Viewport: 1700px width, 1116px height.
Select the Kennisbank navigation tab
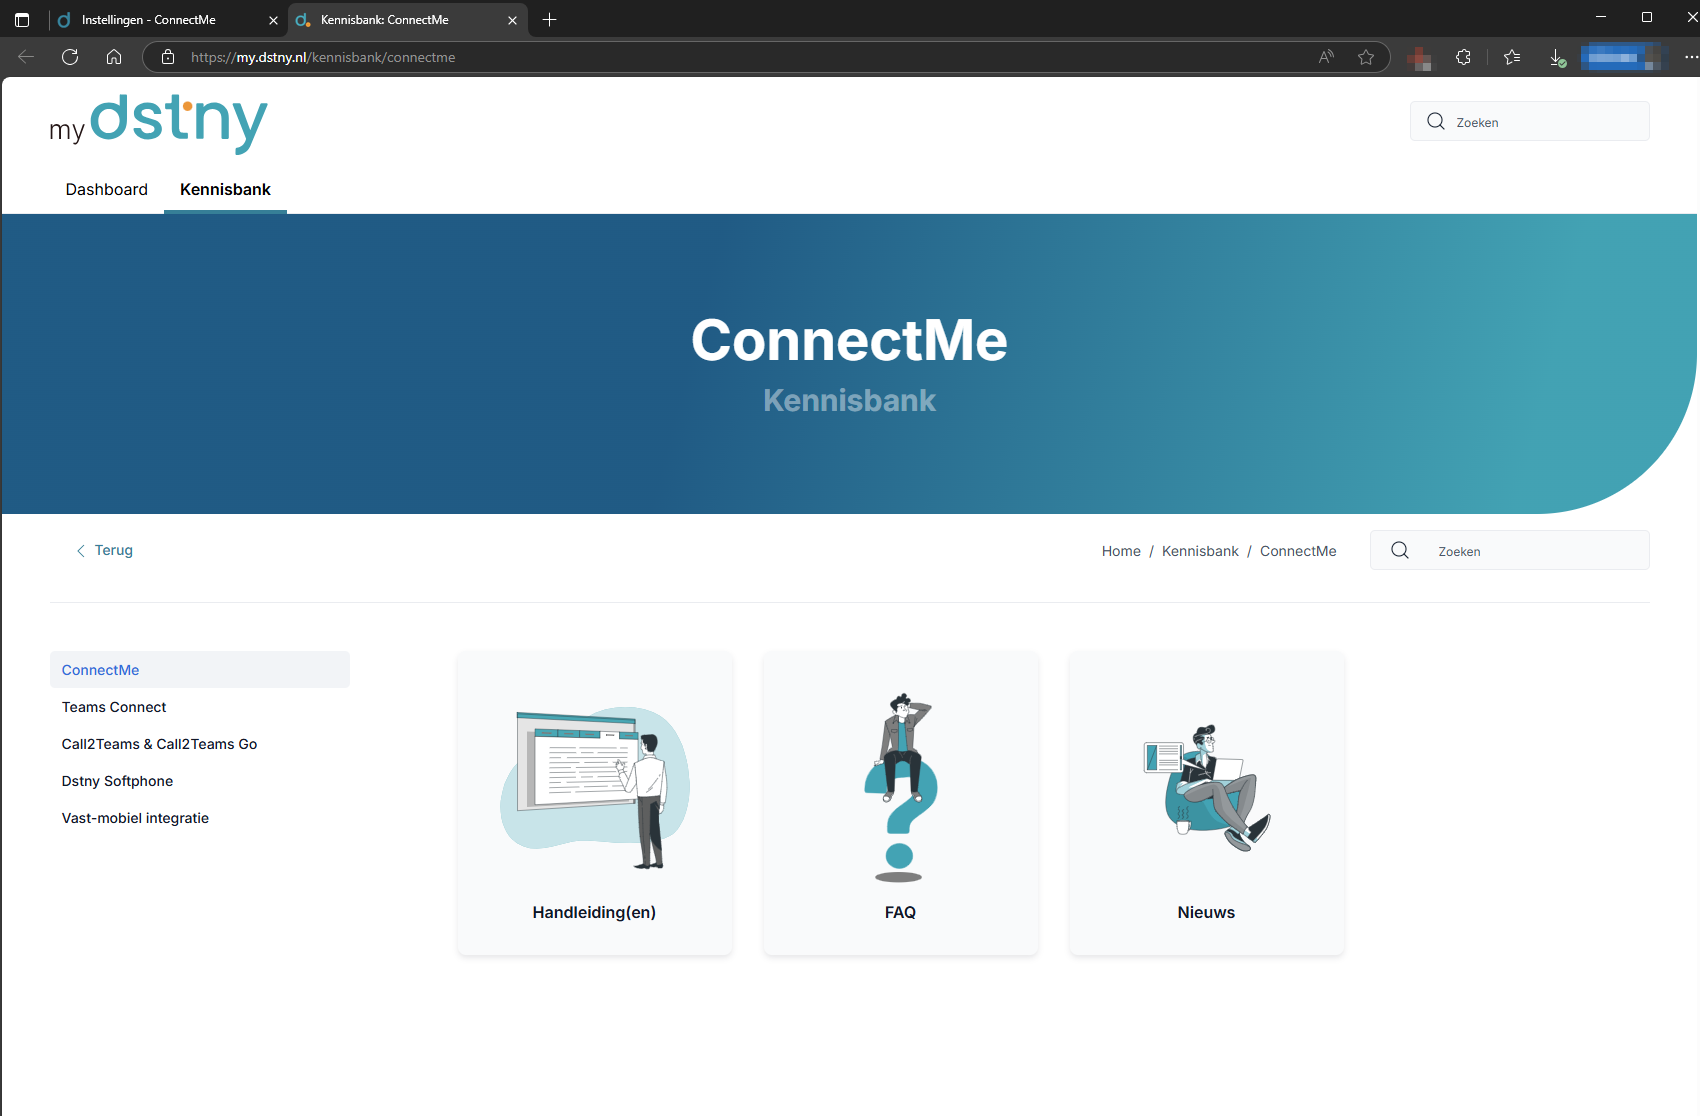[225, 190]
